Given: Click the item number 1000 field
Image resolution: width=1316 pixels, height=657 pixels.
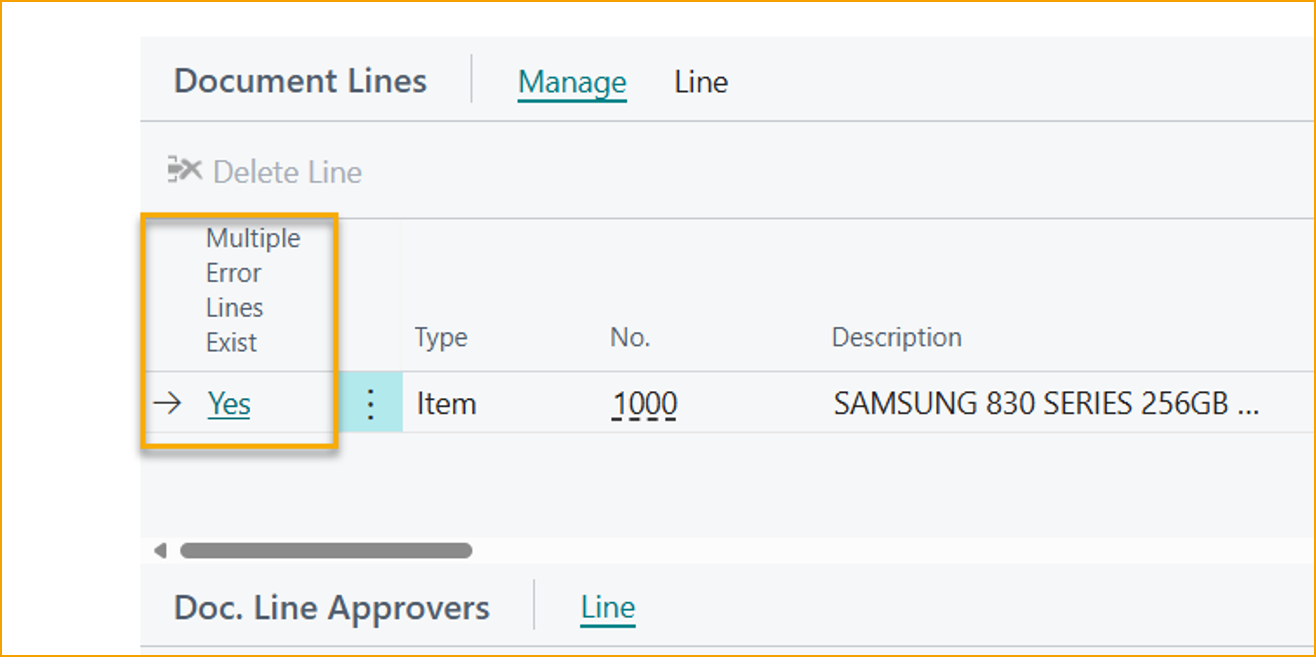Looking at the screenshot, I should pos(644,404).
